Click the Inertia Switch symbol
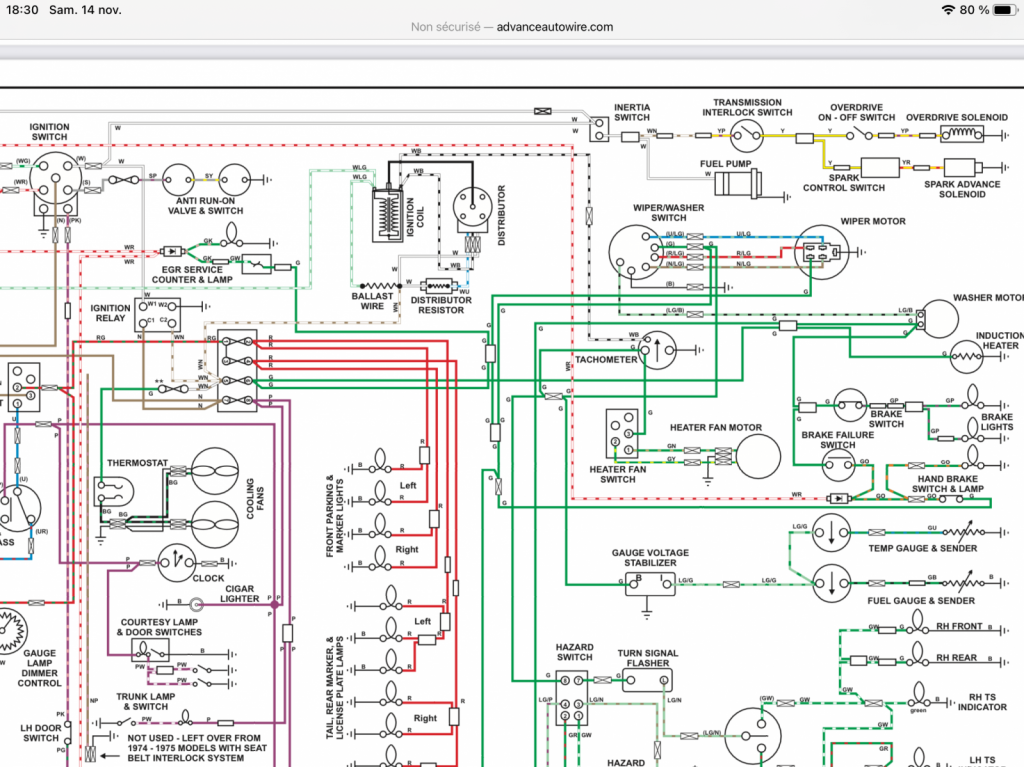 coord(599,129)
